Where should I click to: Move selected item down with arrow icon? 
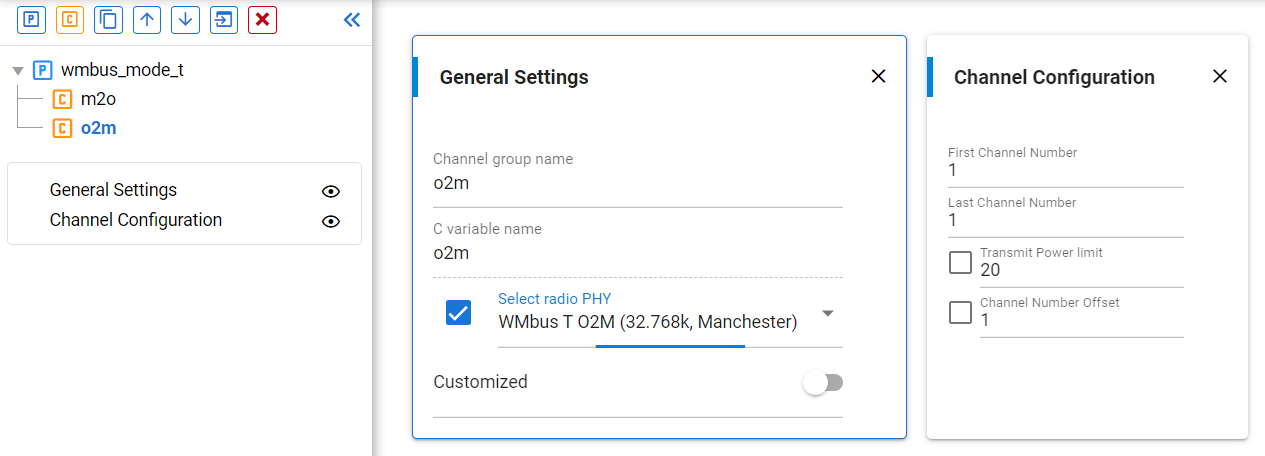185,20
